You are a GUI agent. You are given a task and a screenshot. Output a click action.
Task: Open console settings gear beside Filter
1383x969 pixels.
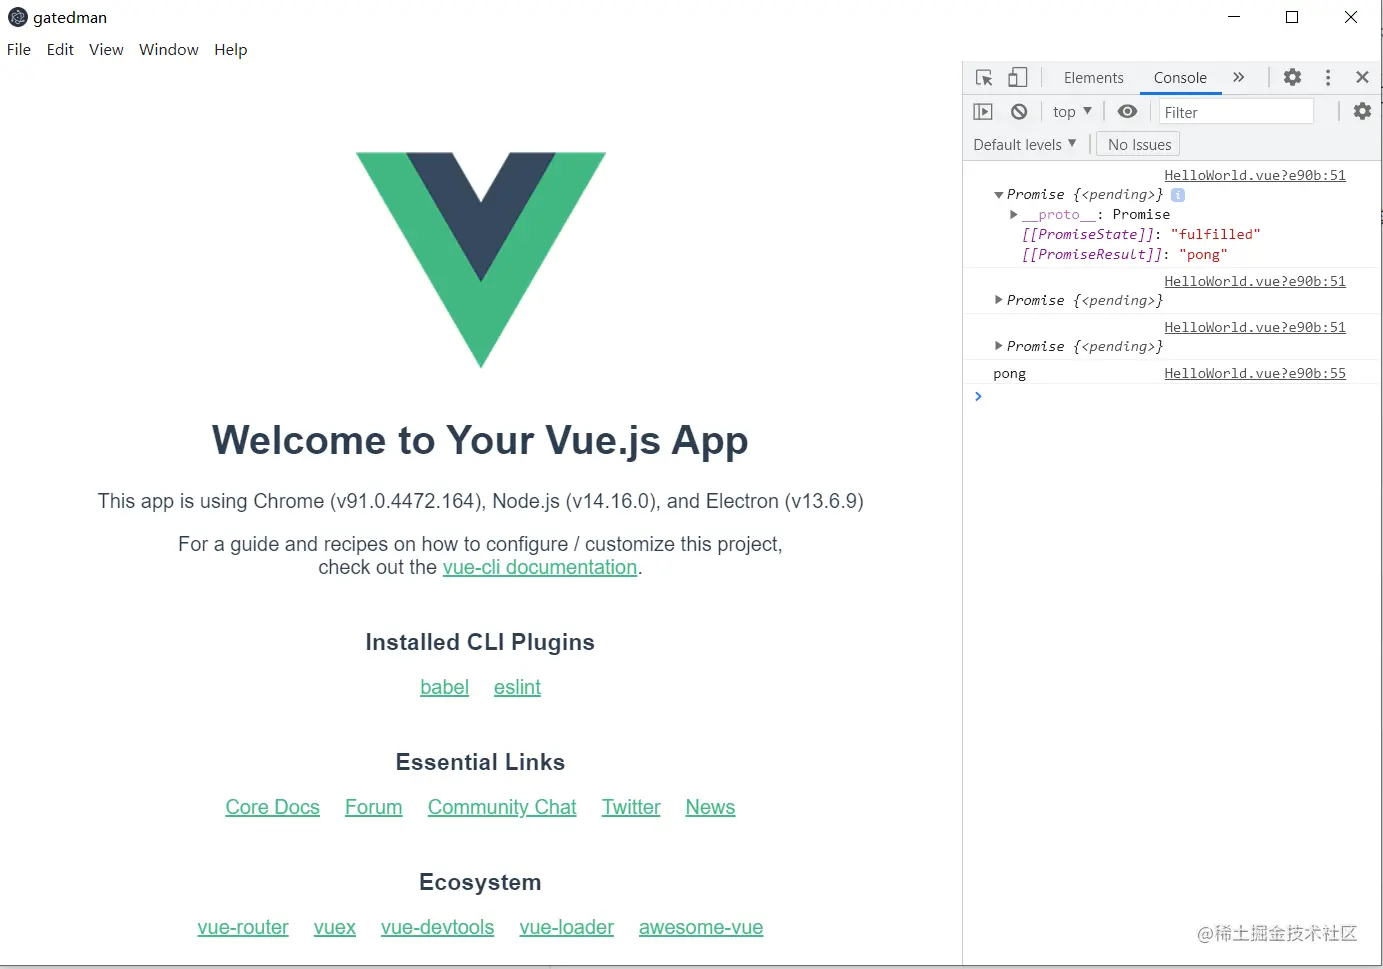coord(1362,111)
